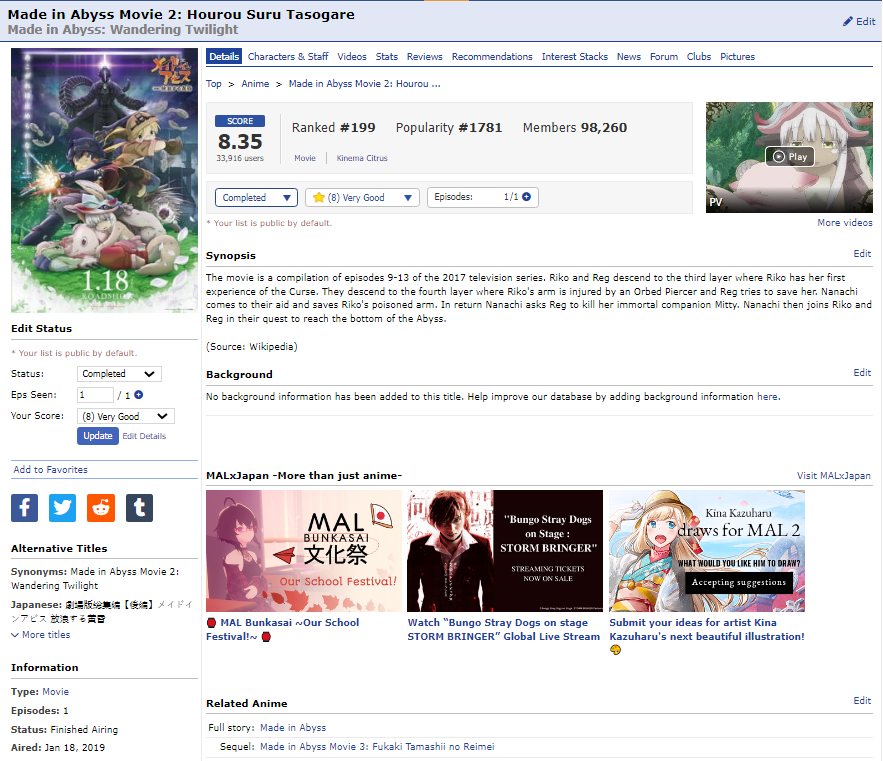Click Edit link beside Background

(862, 372)
